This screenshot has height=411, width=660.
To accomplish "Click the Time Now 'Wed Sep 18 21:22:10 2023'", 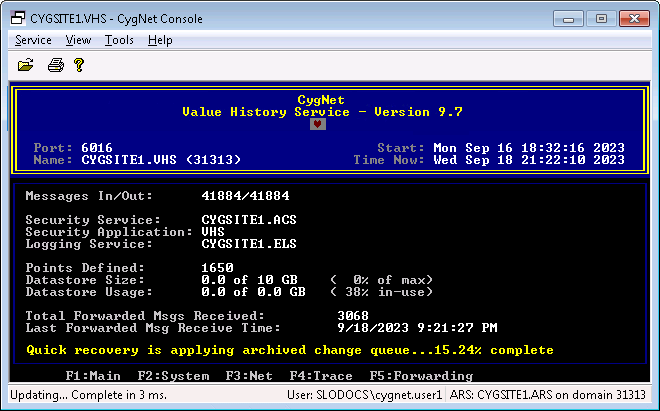I will (529, 160).
